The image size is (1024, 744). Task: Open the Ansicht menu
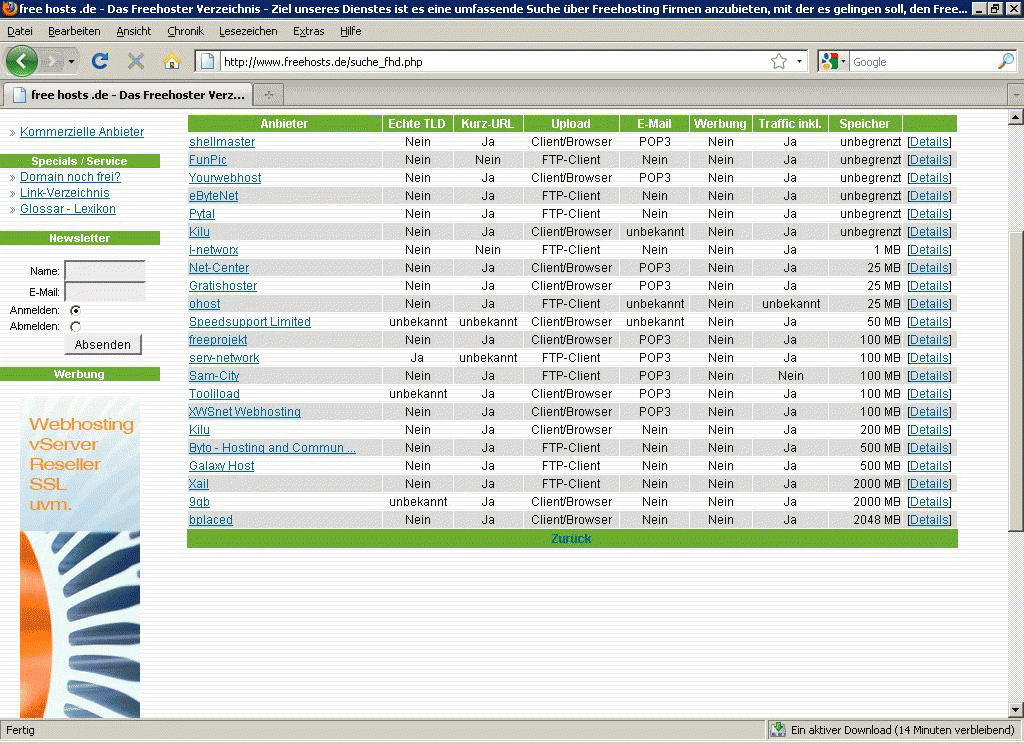click(133, 31)
